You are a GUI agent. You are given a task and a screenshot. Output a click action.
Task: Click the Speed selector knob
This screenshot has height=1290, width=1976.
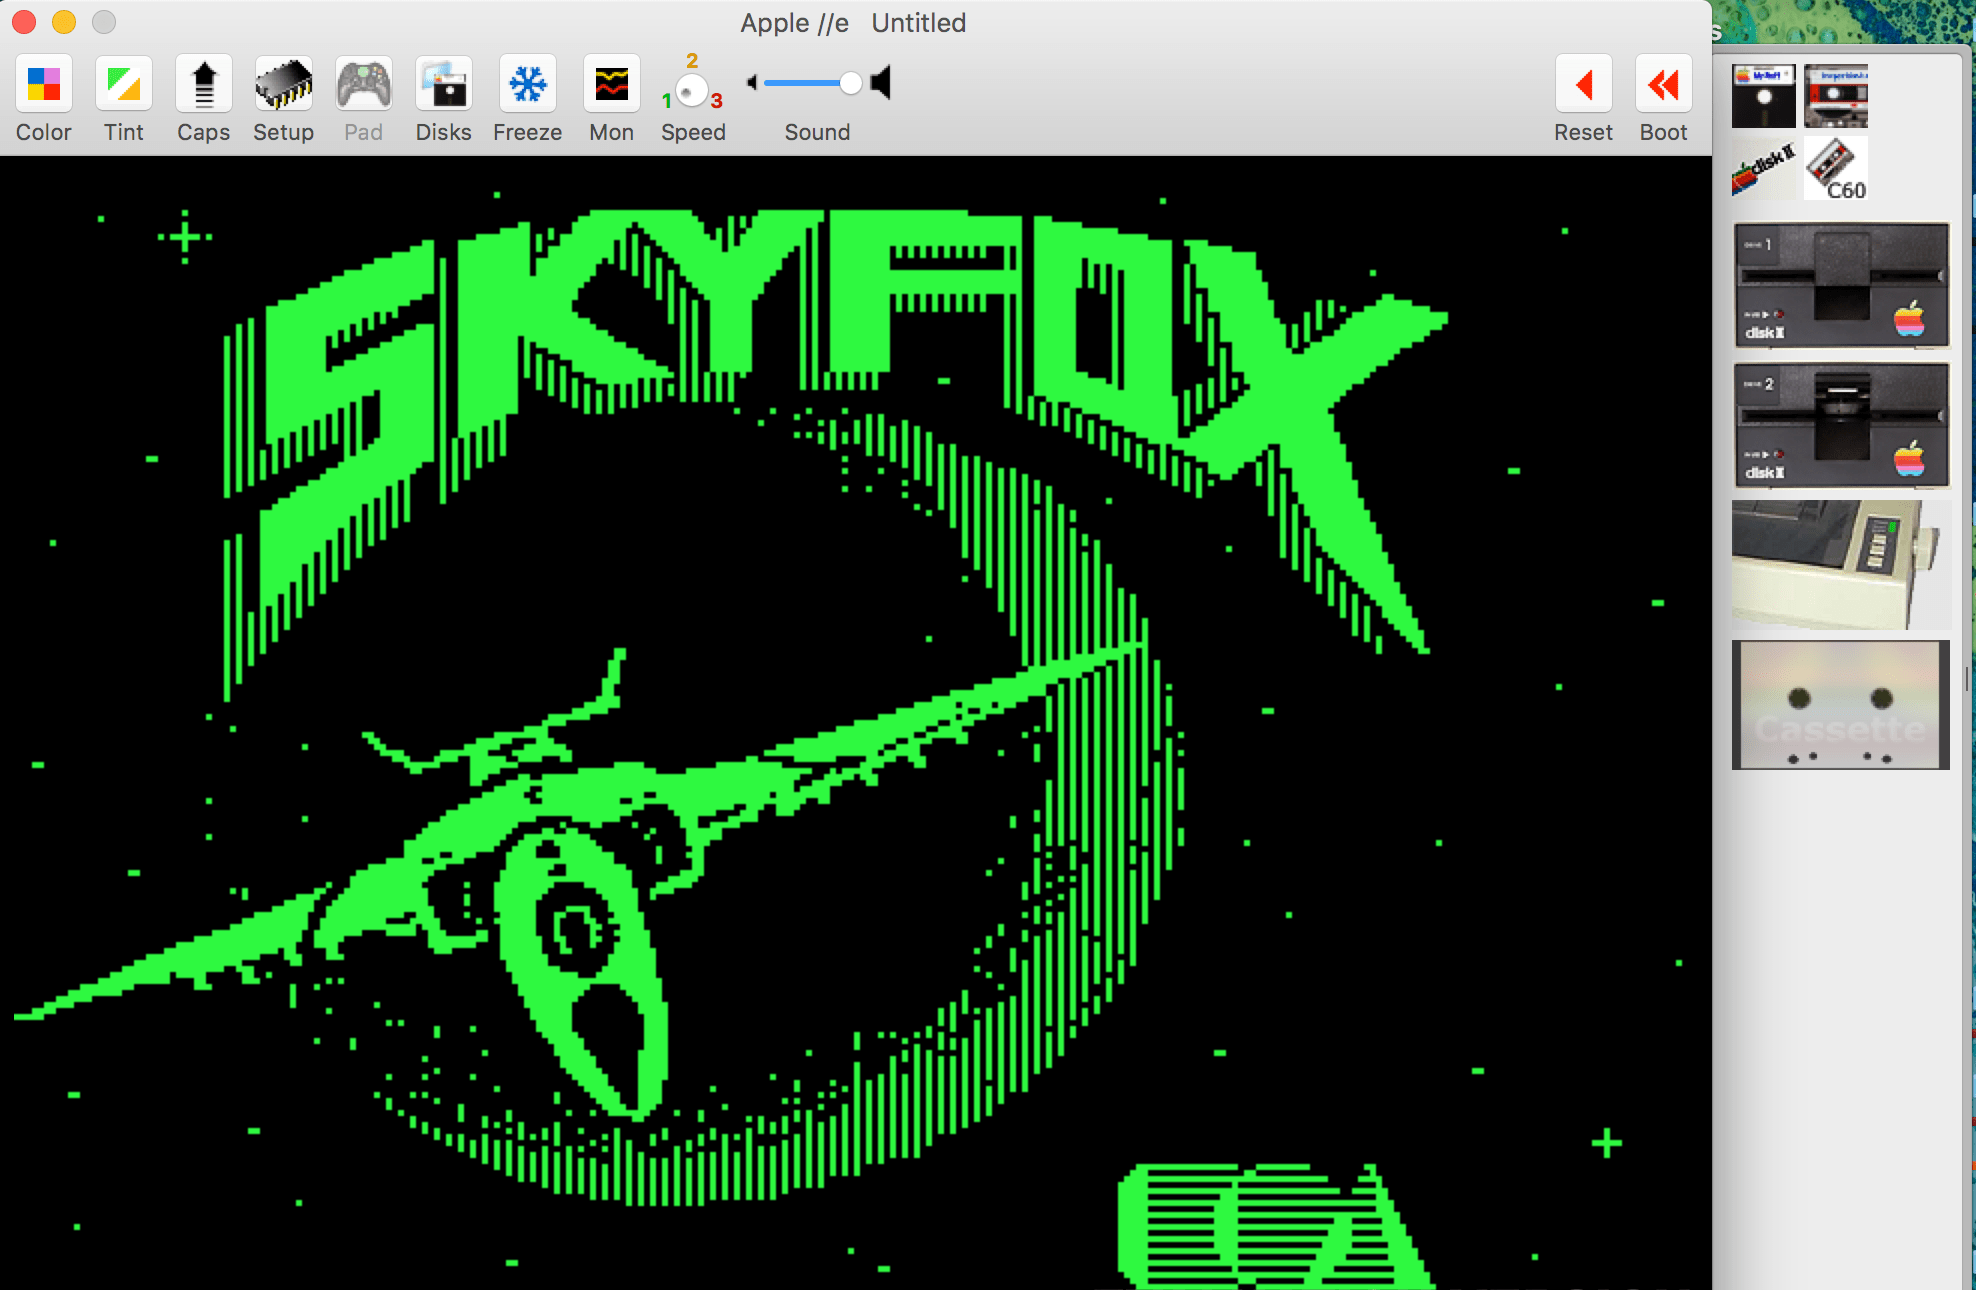pyautogui.click(x=692, y=91)
